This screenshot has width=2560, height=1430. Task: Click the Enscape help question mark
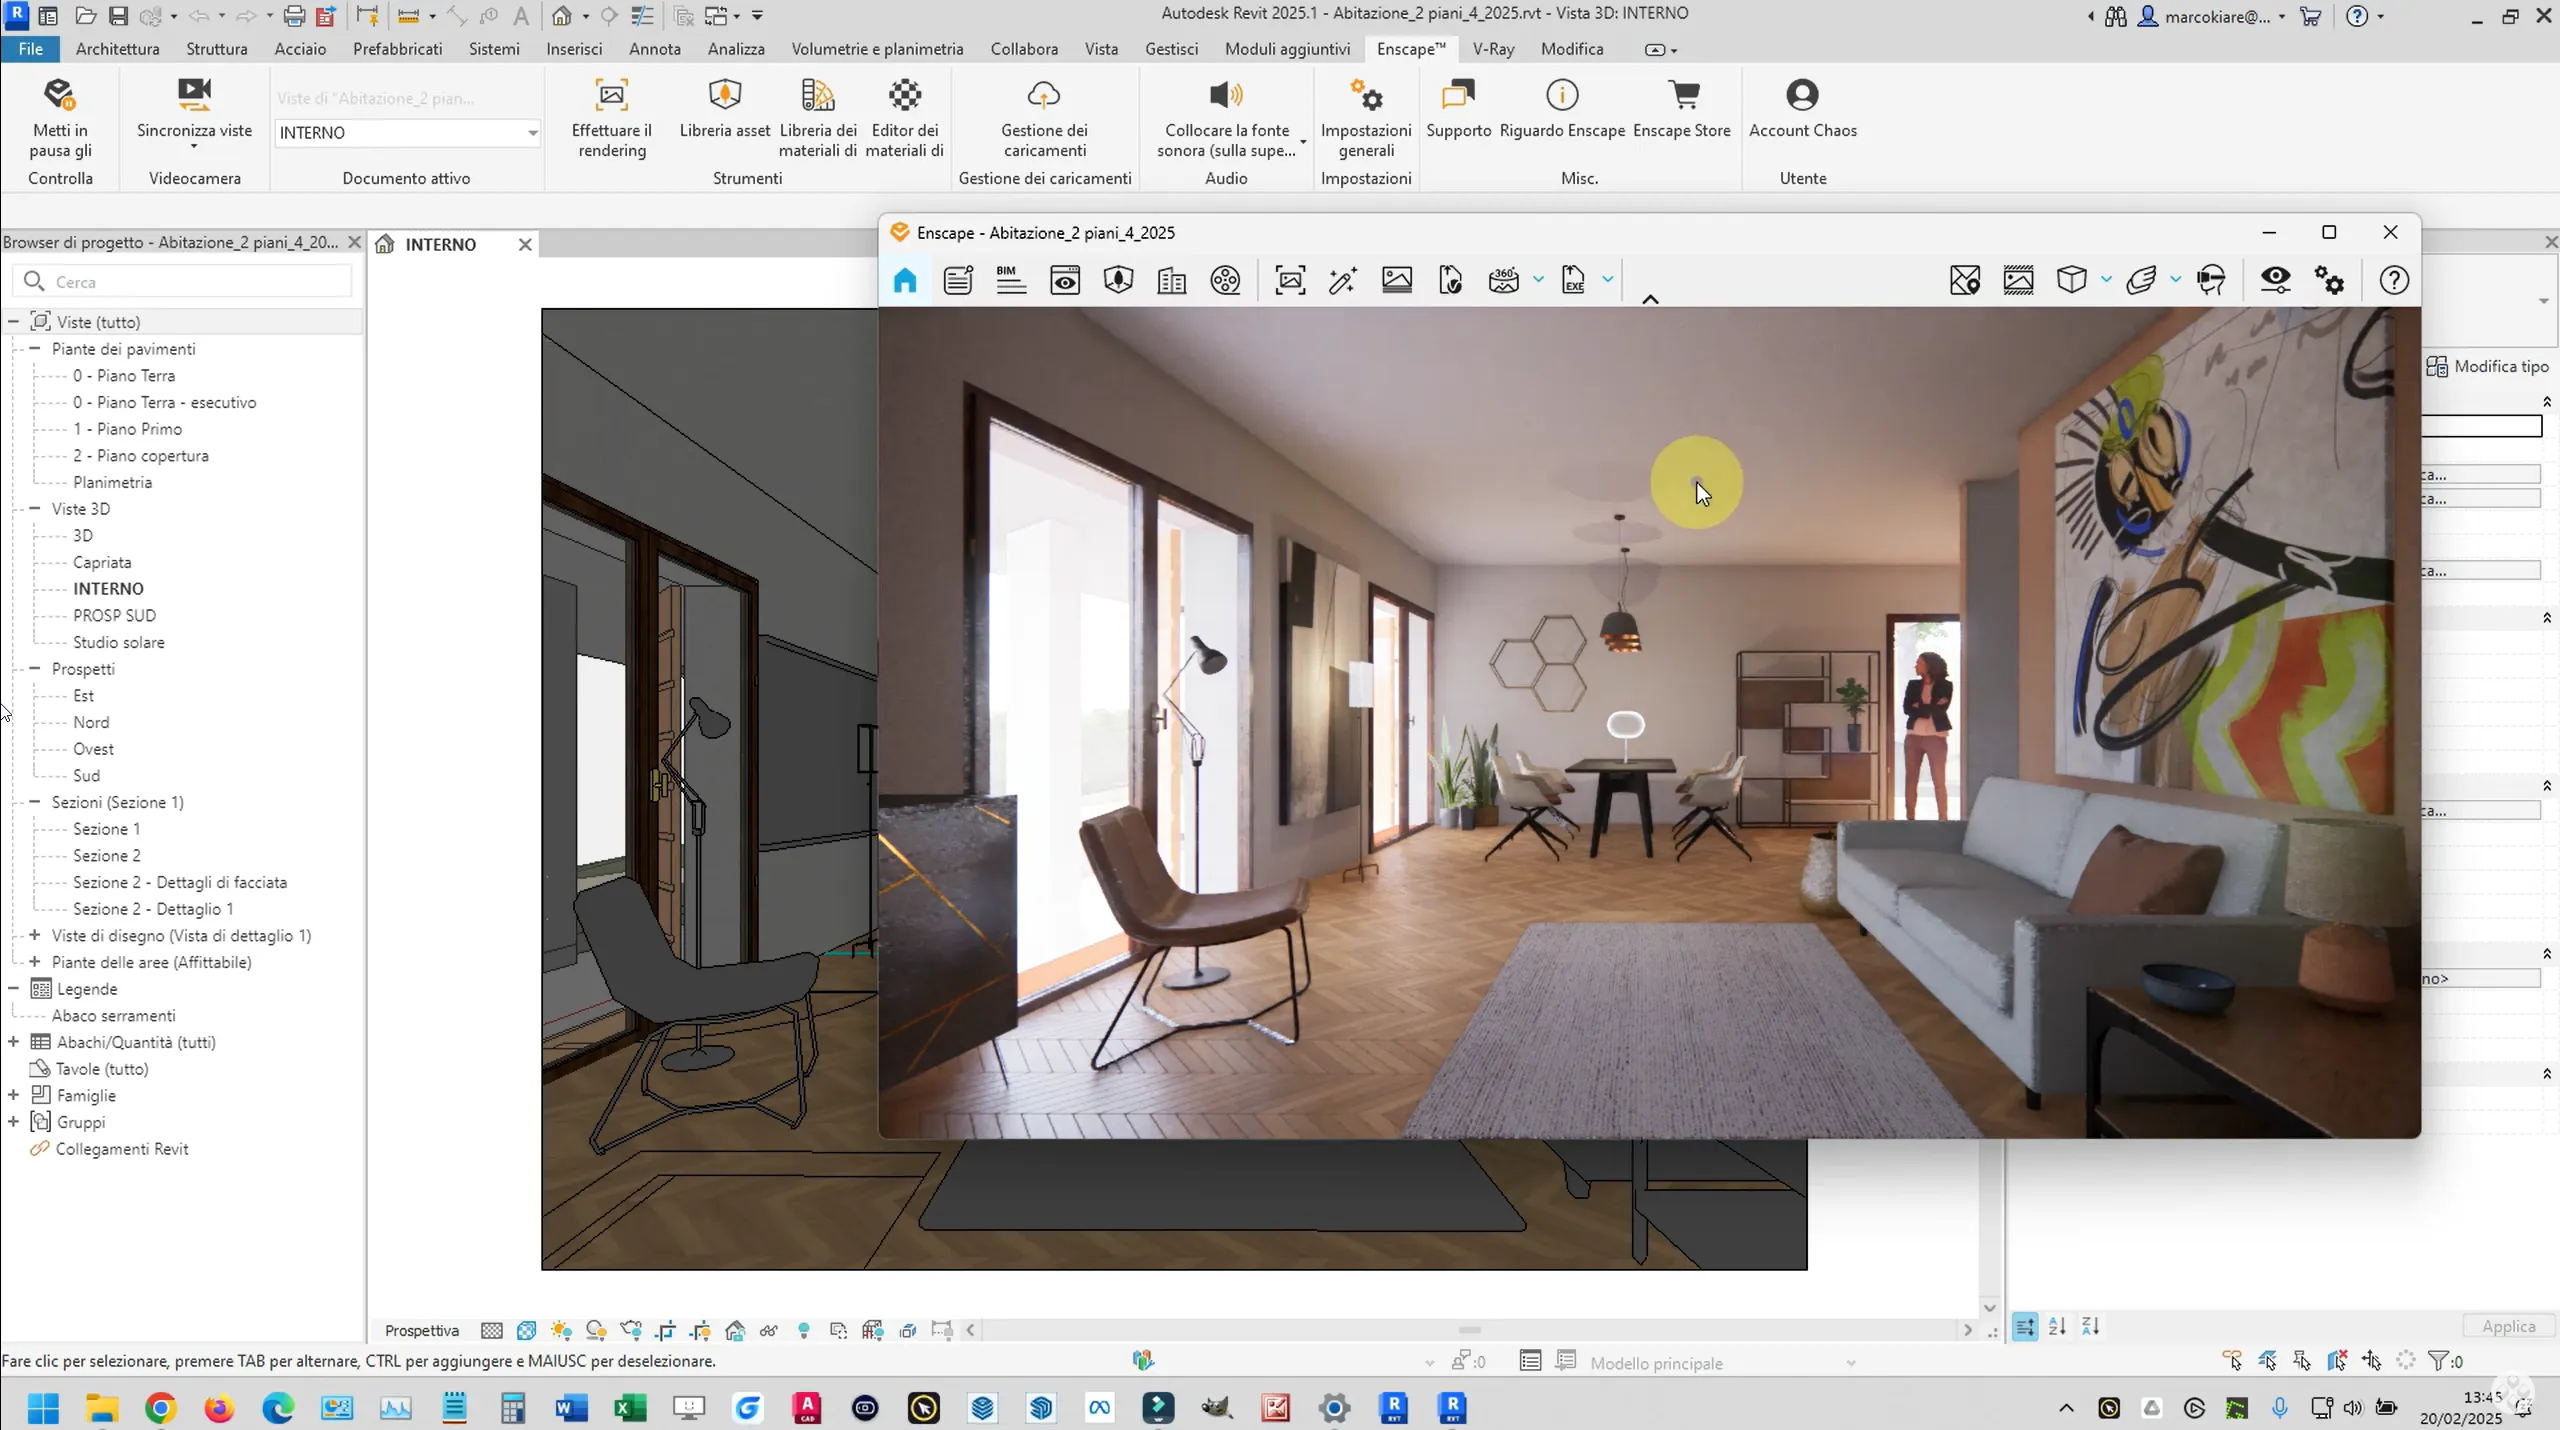2393,281
